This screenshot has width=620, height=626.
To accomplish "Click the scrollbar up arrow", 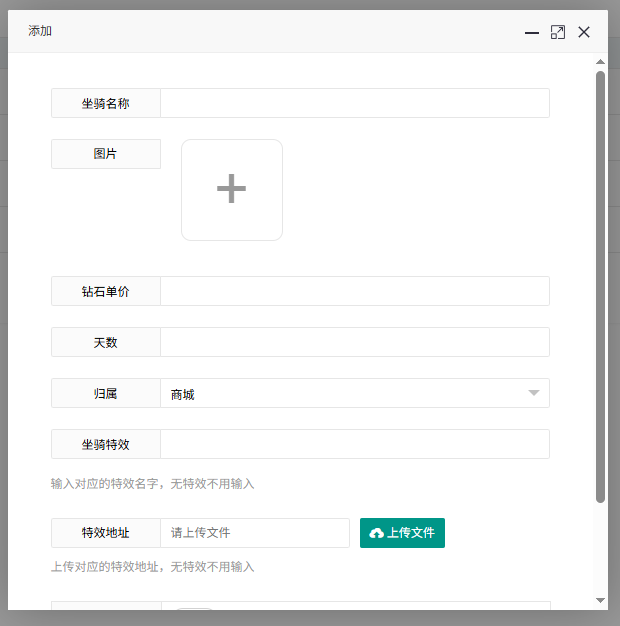I will 600,62.
